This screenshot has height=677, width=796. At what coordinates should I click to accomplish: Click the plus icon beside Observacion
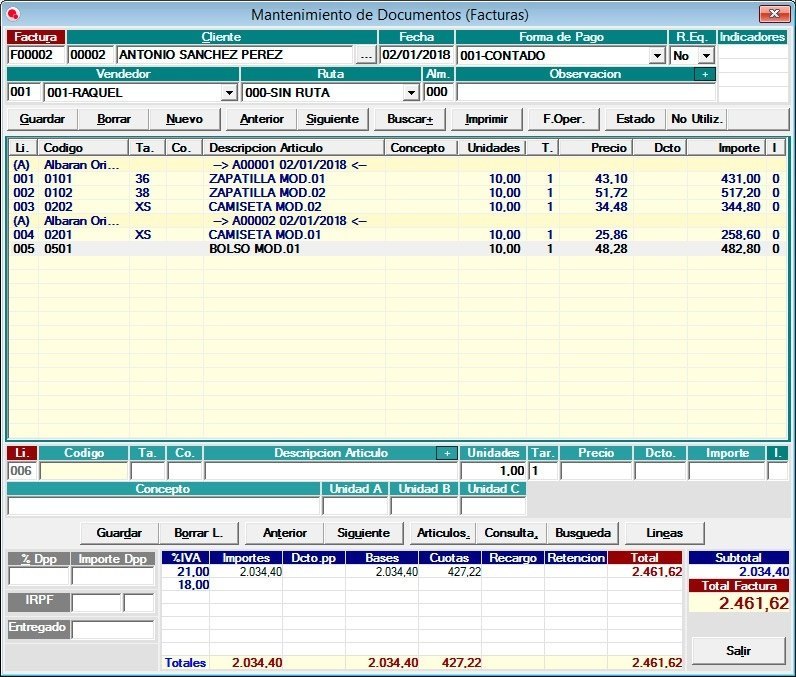pyautogui.click(x=704, y=74)
